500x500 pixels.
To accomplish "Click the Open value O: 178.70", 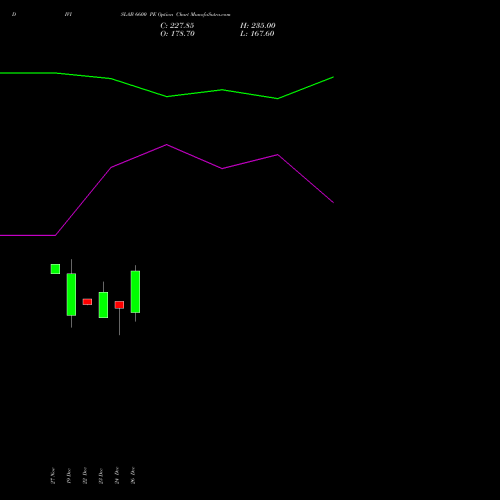I will pos(177,34).
